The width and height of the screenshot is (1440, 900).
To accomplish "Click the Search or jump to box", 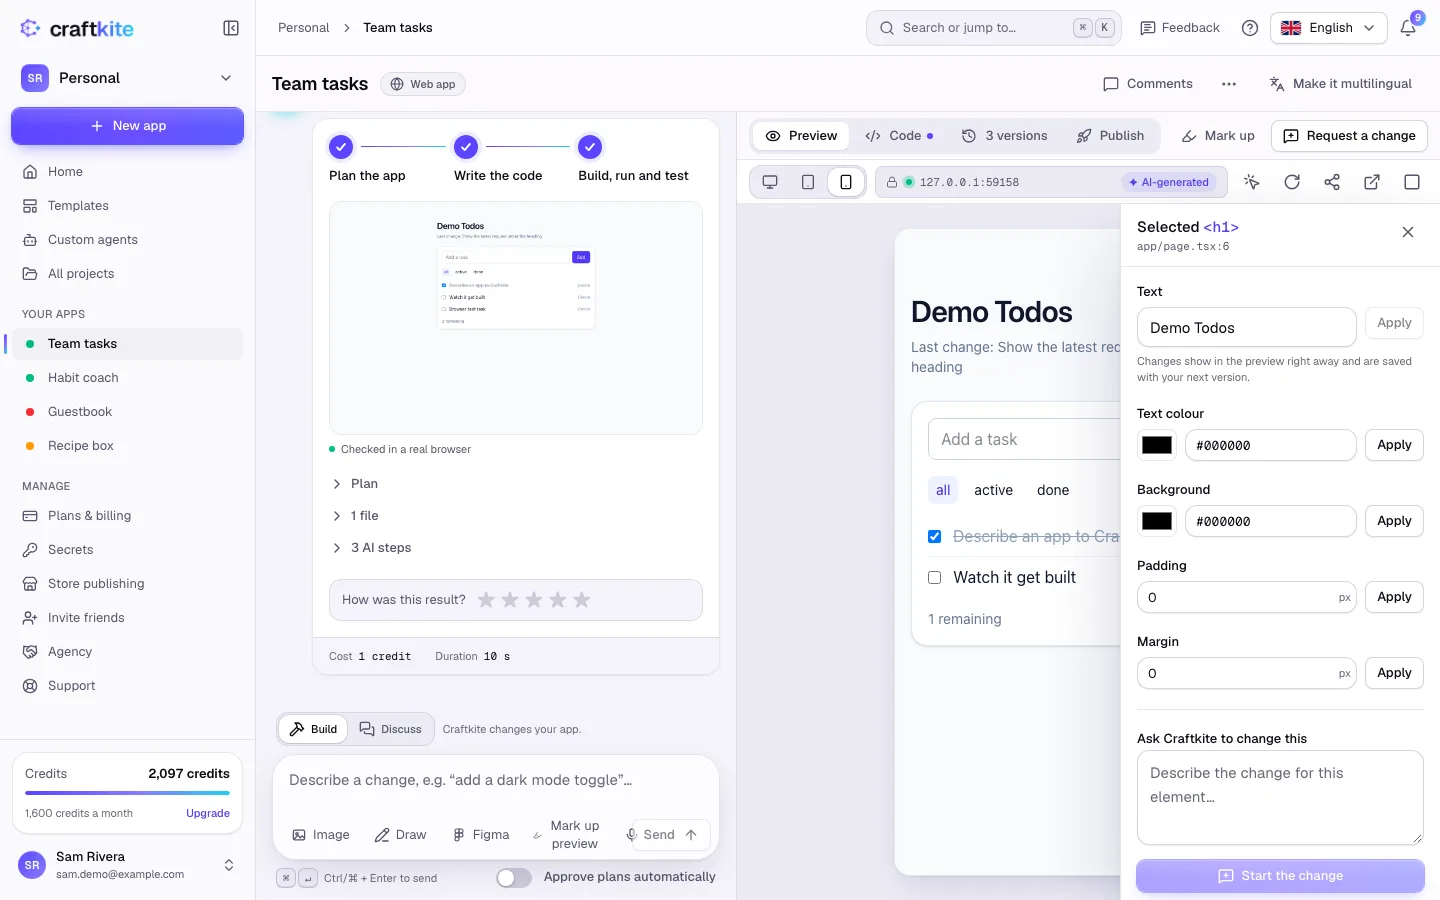I will (x=994, y=28).
